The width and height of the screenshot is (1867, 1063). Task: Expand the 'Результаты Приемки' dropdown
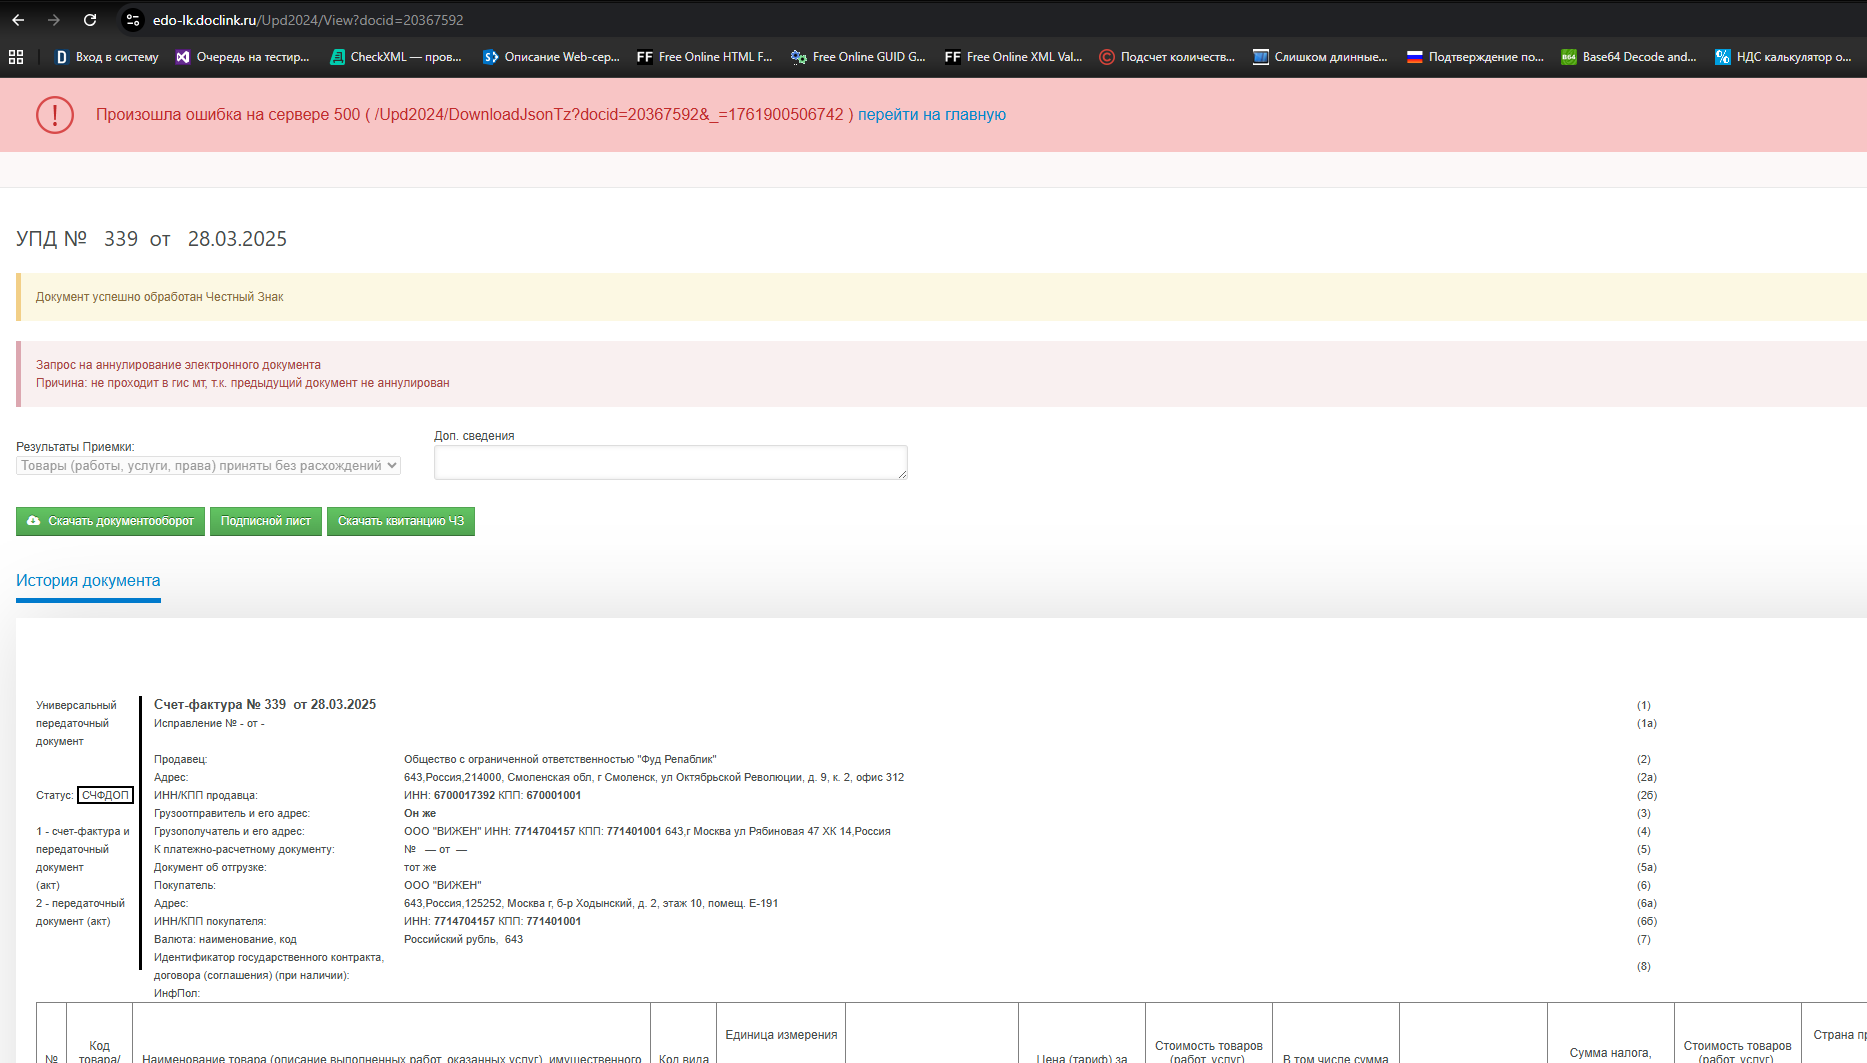[209, 466]
